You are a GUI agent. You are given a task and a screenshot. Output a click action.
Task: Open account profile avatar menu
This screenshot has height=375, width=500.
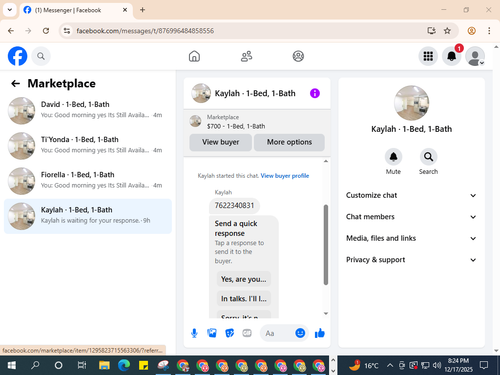475,56
